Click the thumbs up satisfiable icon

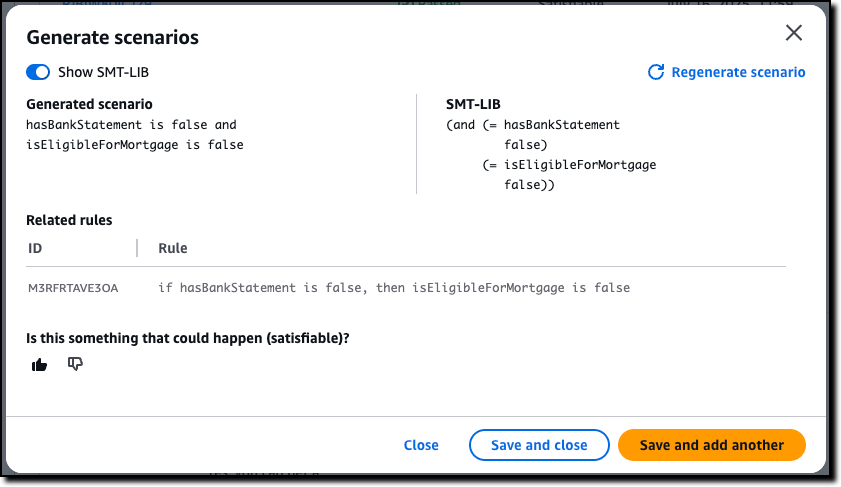click(39, 365)
